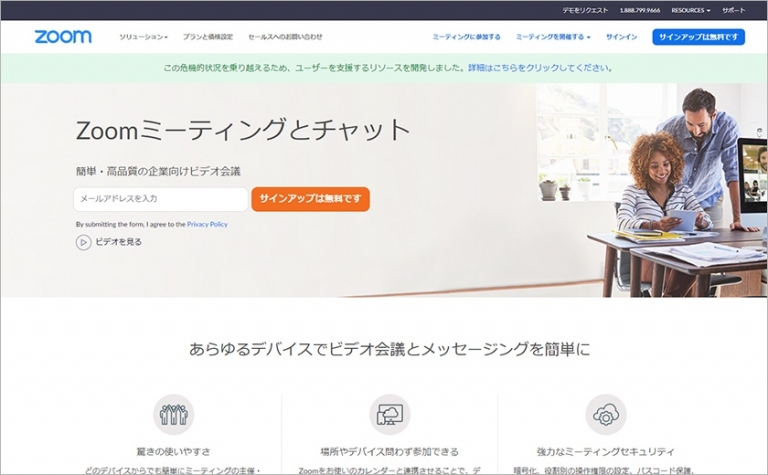Click 詳細はこちらをクリックしてください banner link
This screenshot has width=768, height=475.
[540, 68]
